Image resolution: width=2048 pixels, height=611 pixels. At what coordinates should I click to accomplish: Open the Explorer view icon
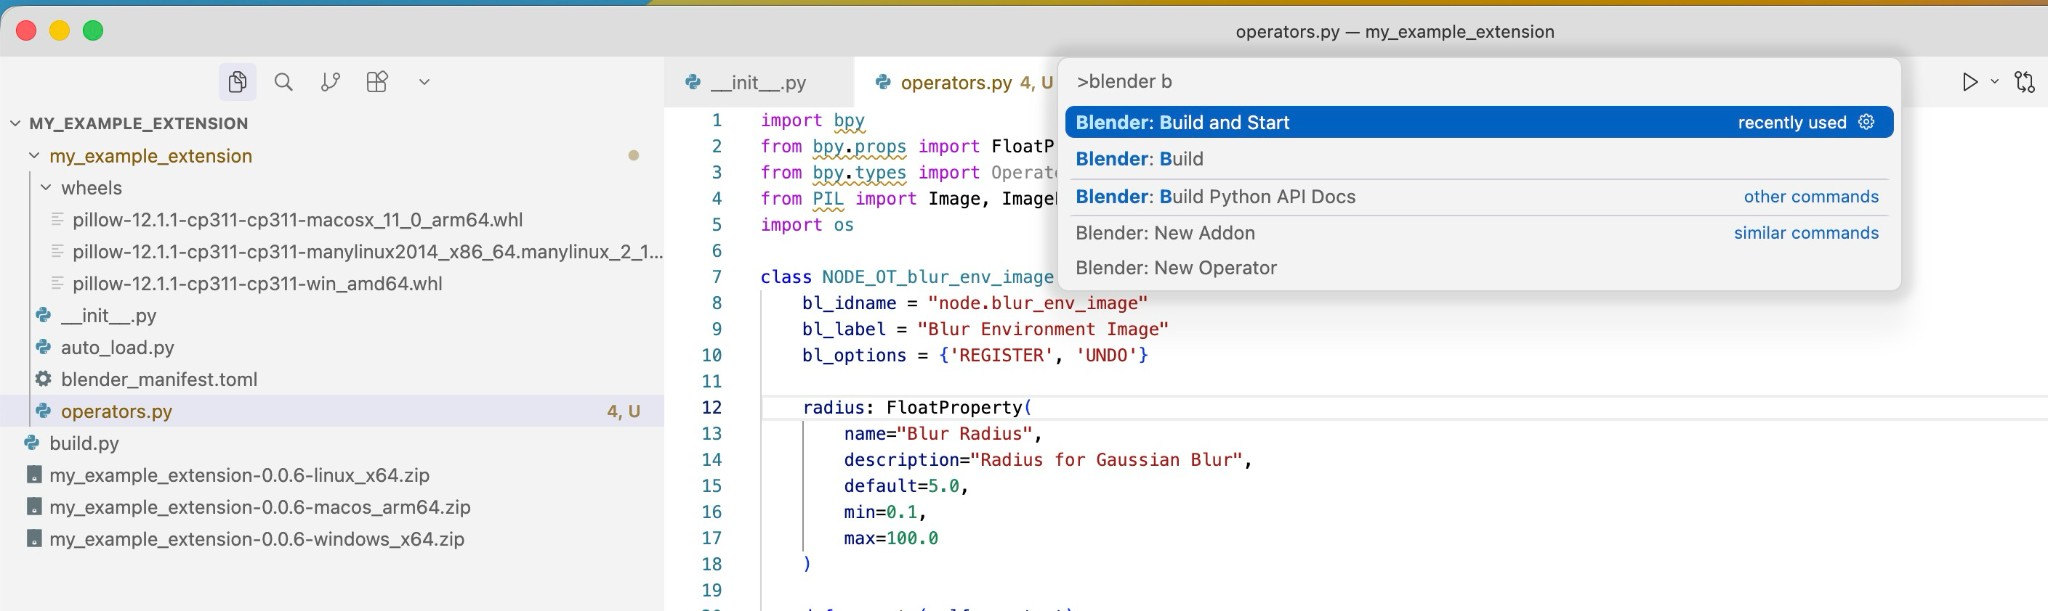click(x=237, y=82)
